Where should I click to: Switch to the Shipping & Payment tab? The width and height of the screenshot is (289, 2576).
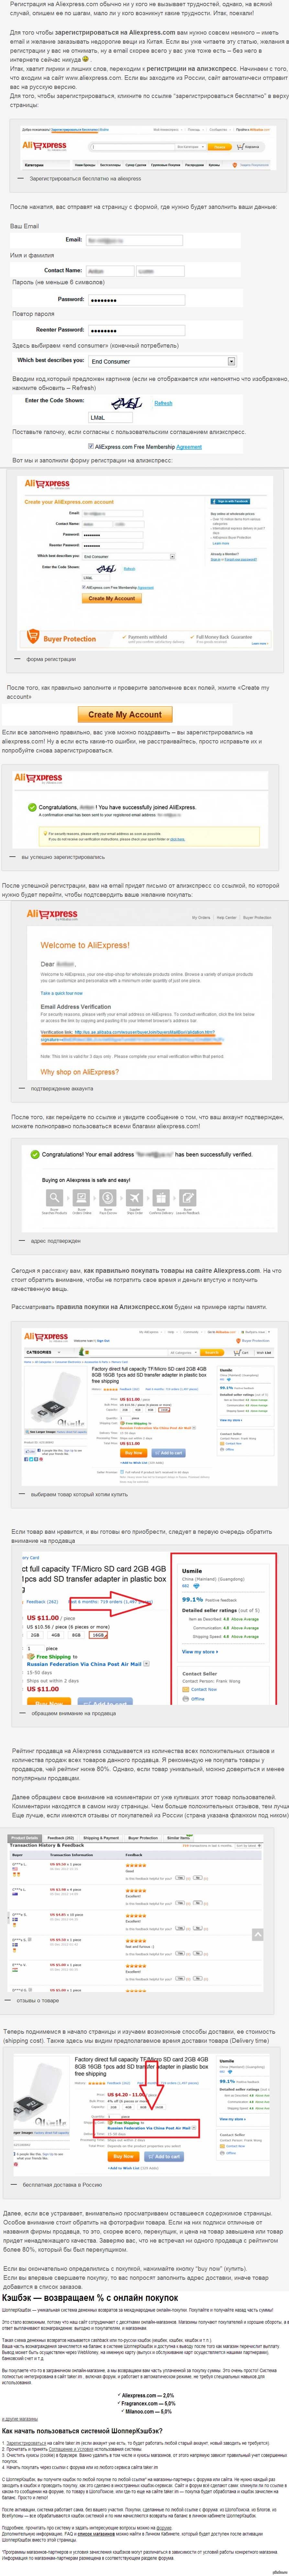click(100, 1837)
